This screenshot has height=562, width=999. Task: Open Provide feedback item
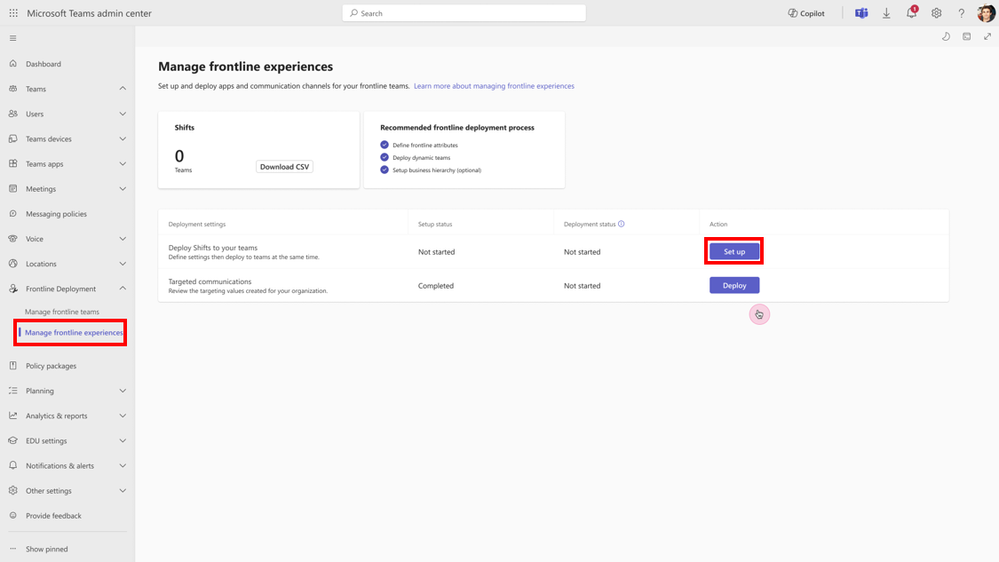54,515
